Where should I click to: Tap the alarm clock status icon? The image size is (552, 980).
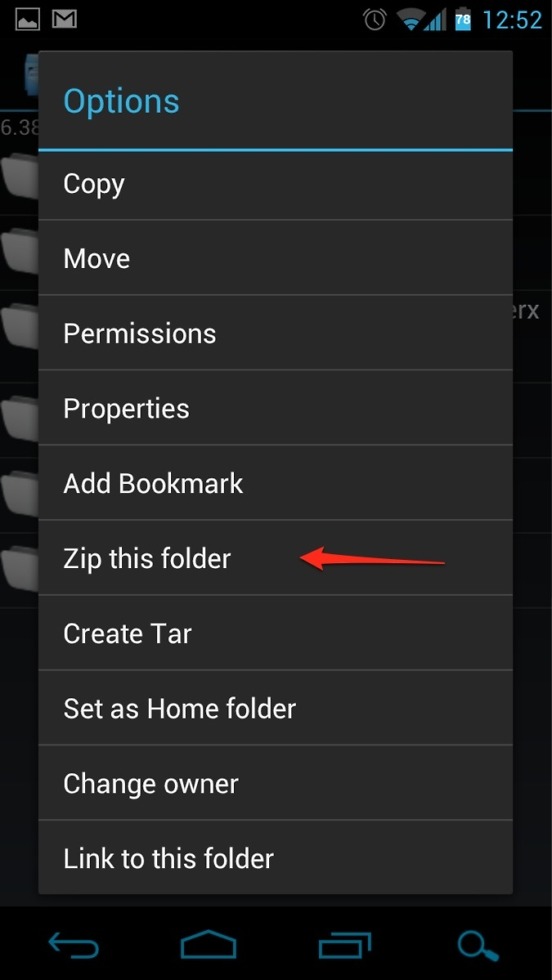(x=374, y=20)
